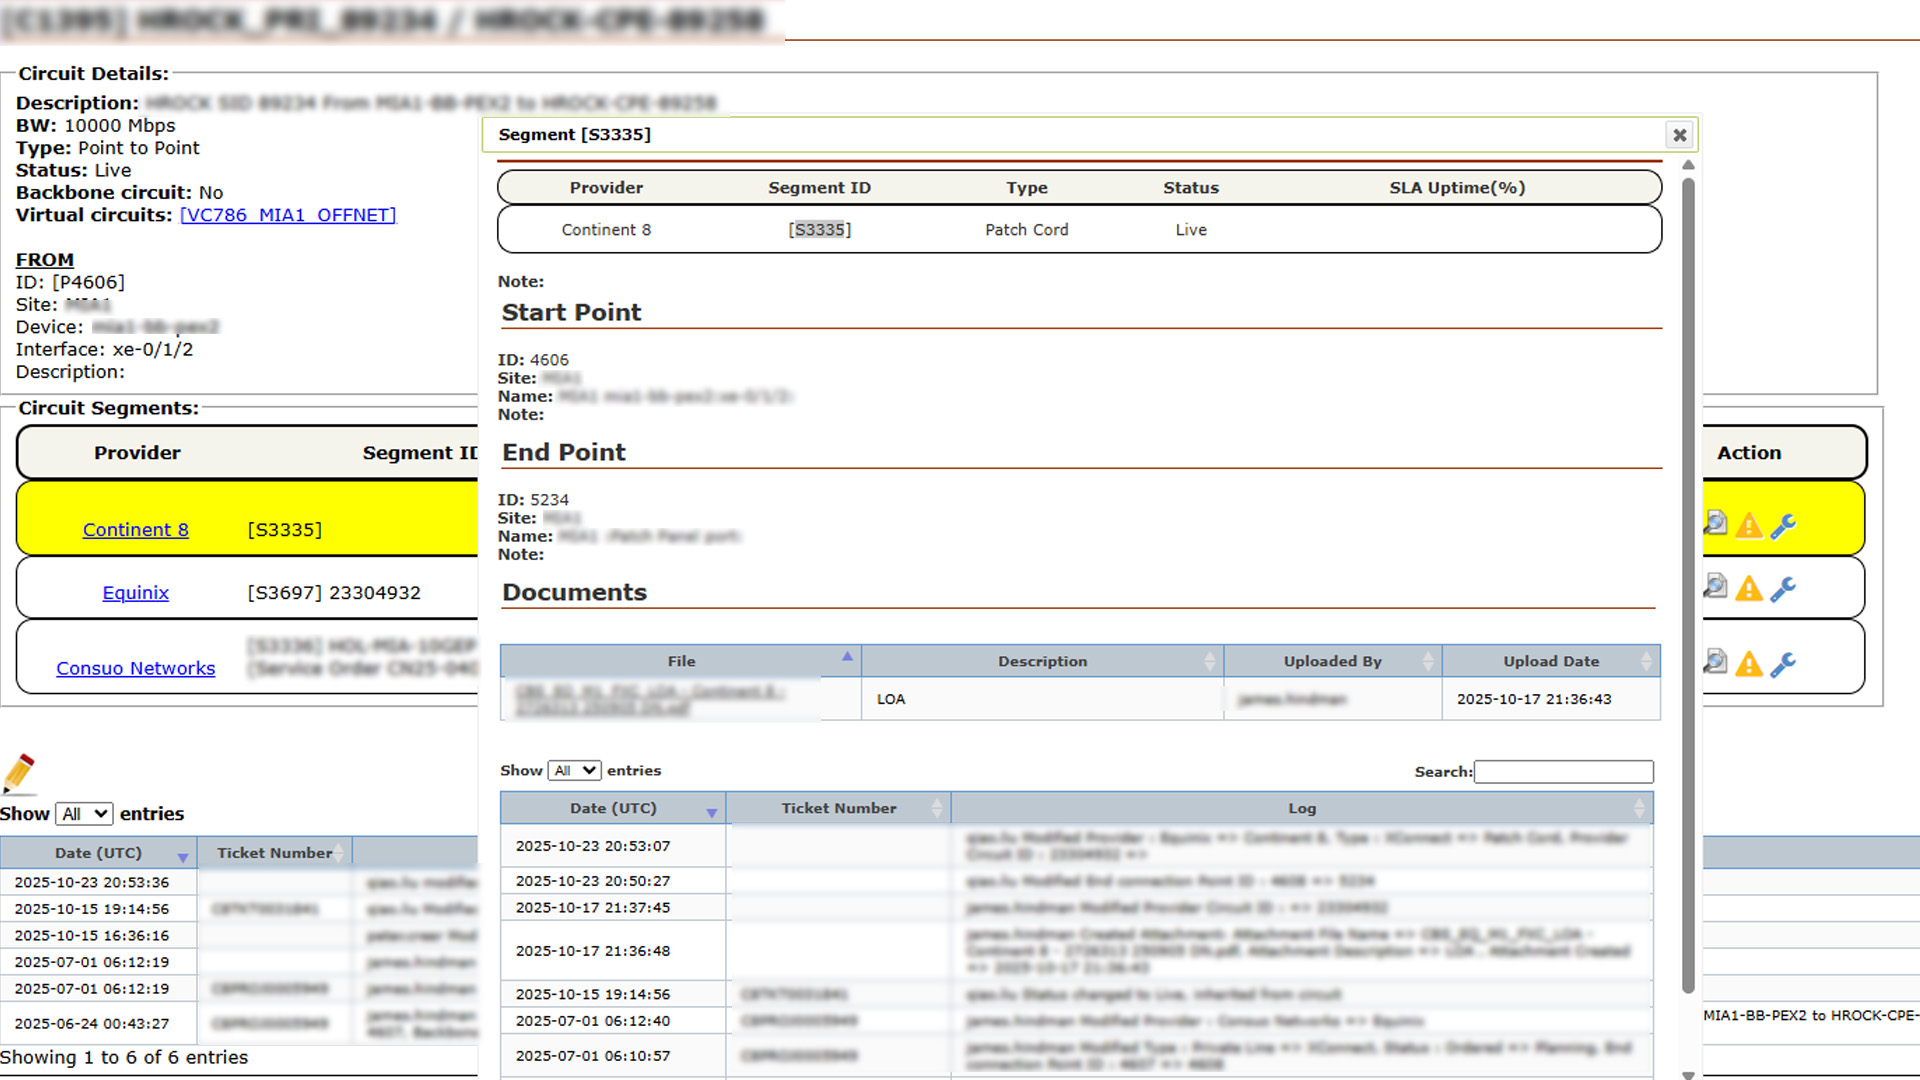Click the warning triangle icon in Equinix row
The height and width of the screenshot is (1080, 1920).
coord(1749,589)
